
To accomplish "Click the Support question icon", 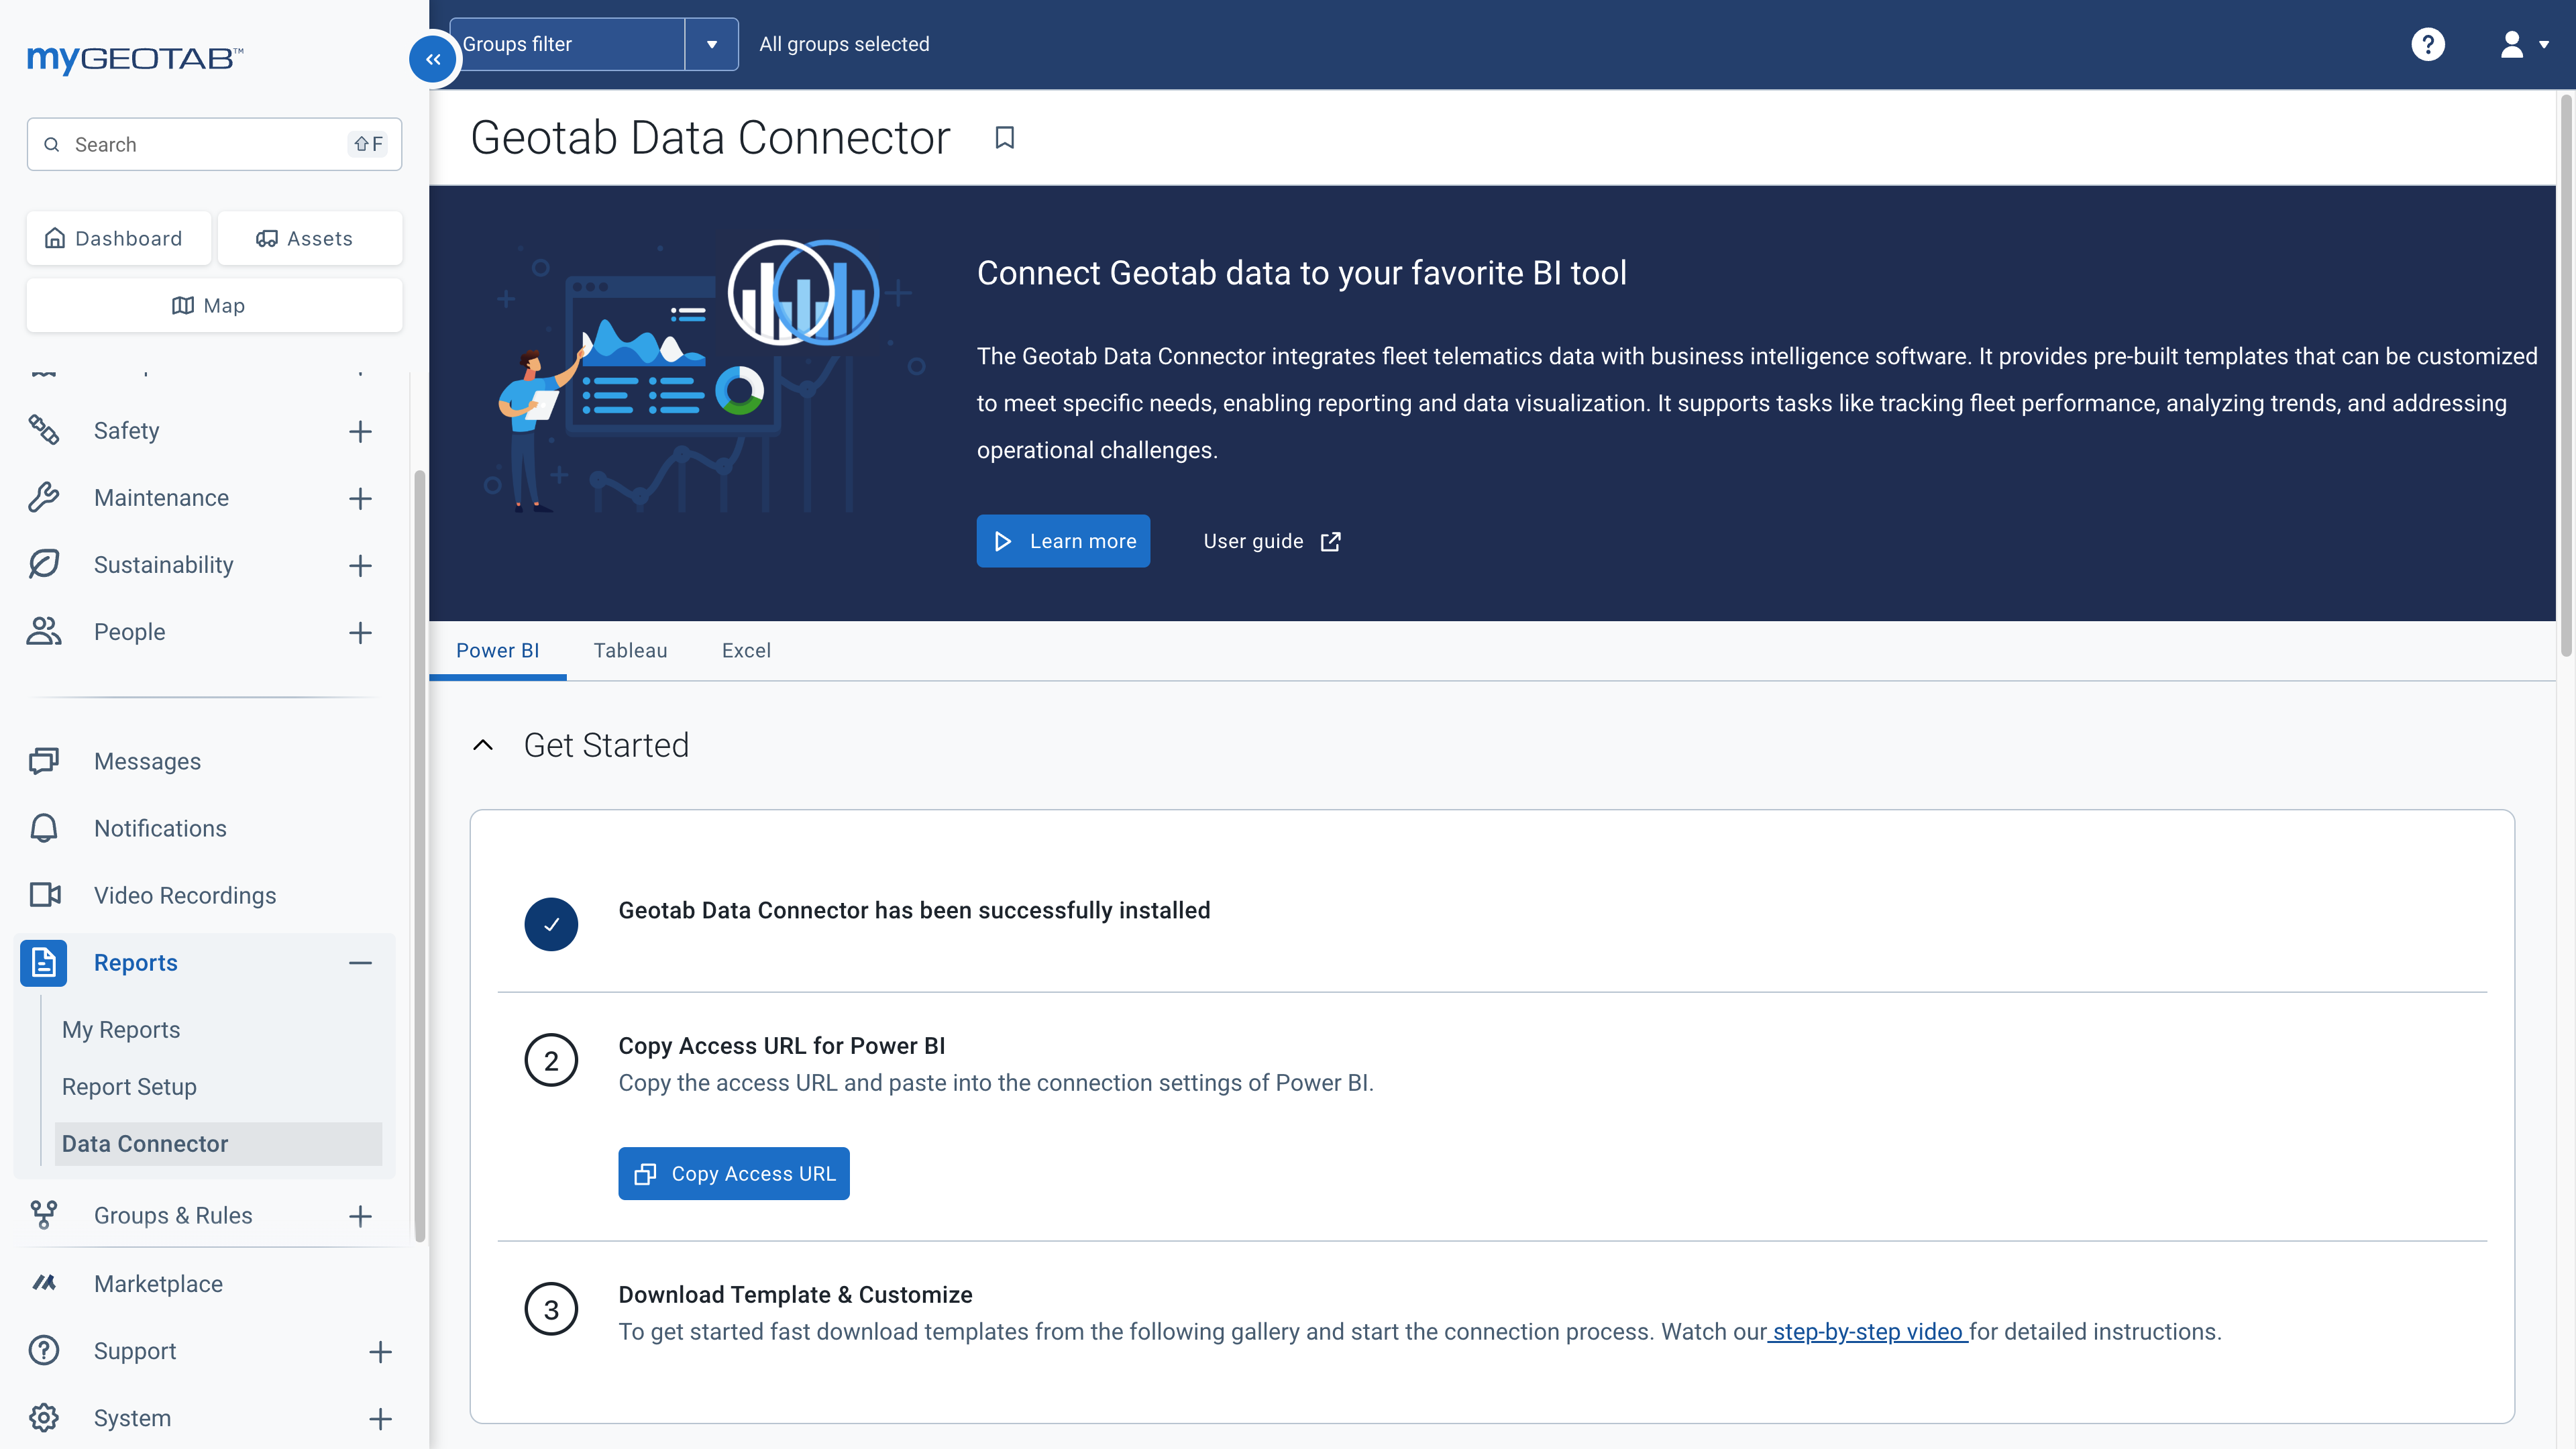I will pos(44,1350).
